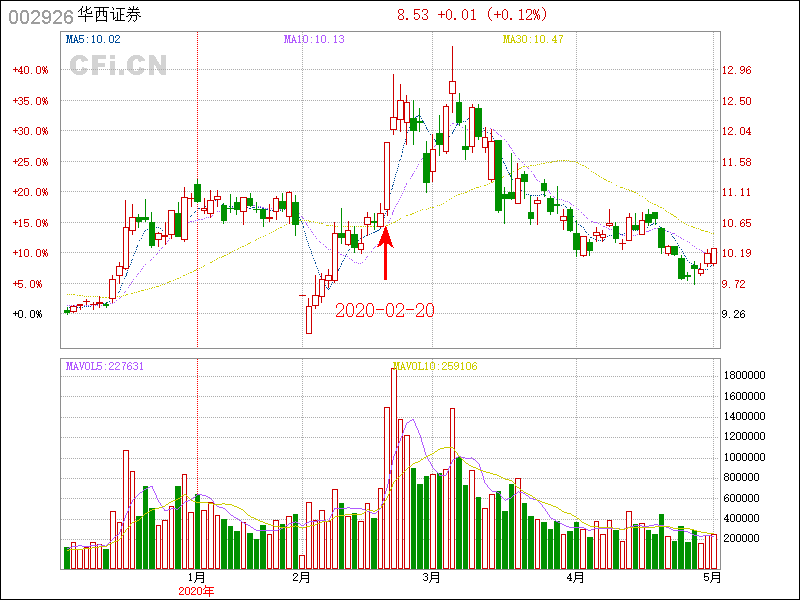This screenshot has width=800, height=600.
Task: Click the MAVOL10:259106 volume label
Action: (435, 366)
